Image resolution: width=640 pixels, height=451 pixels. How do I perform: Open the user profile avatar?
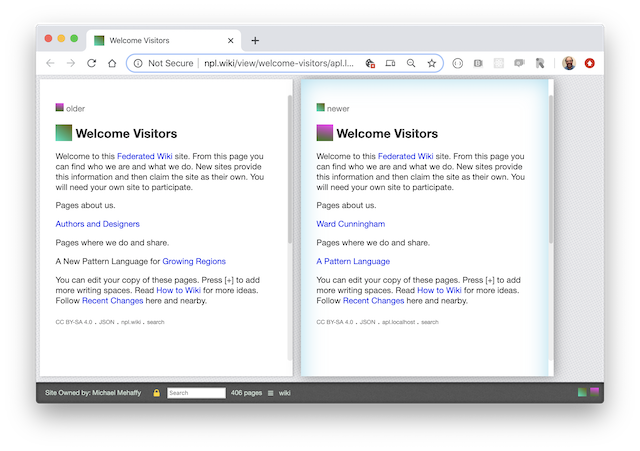(x=569, y=63)
